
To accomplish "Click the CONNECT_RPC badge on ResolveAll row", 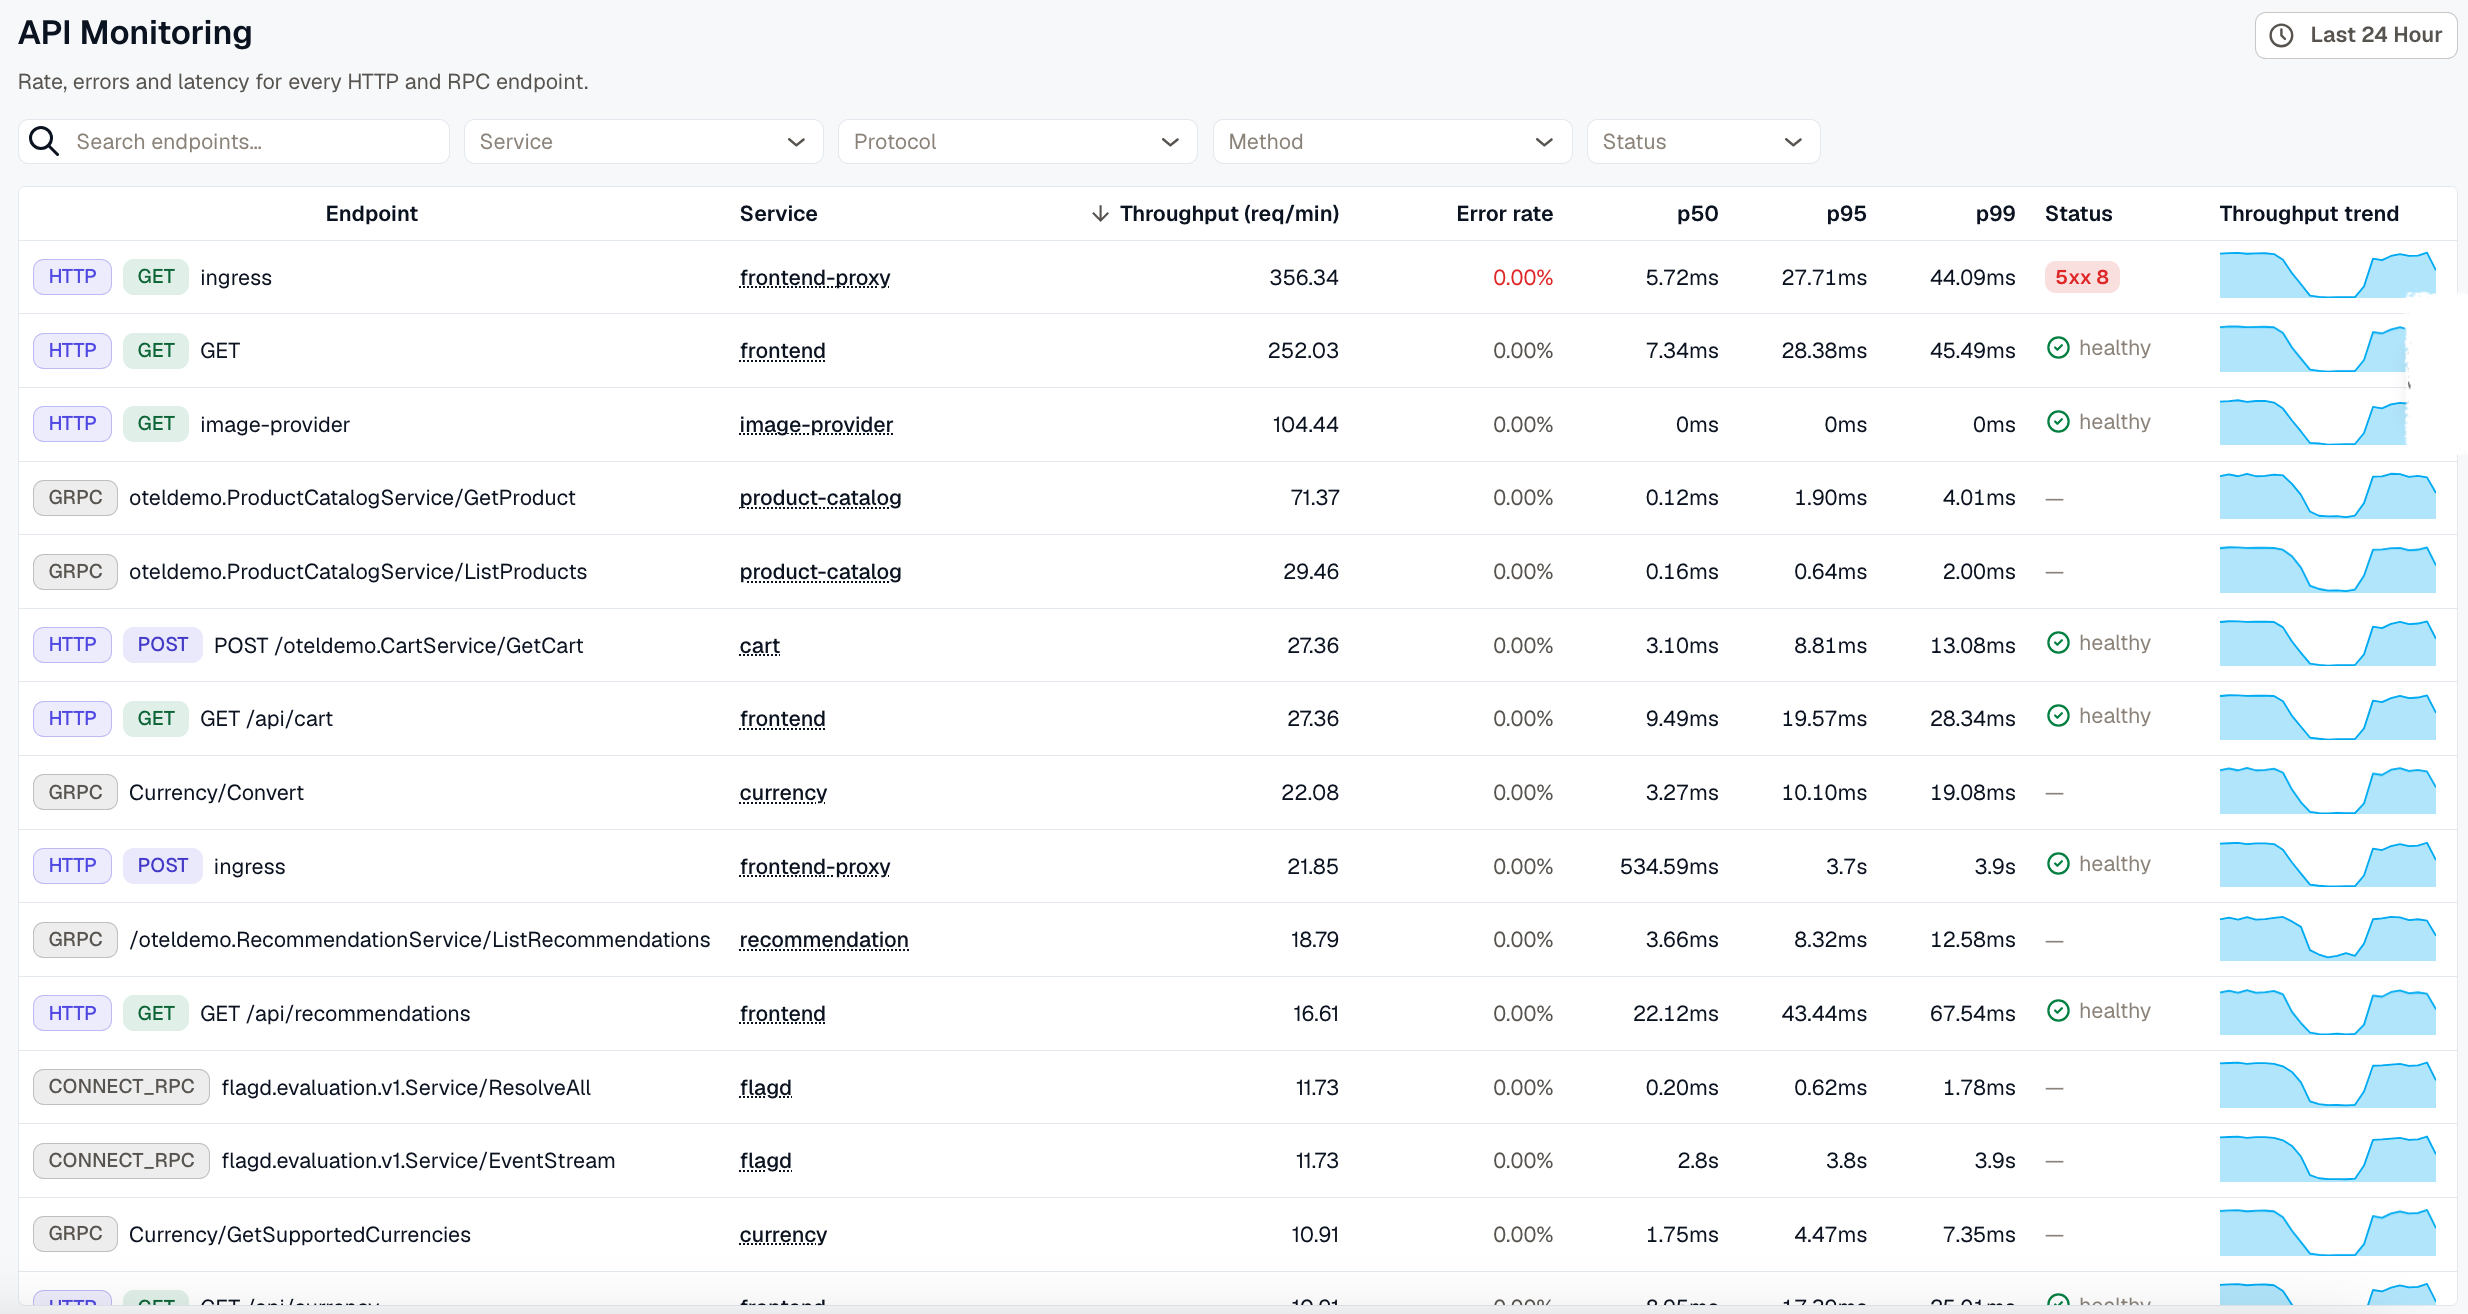I will 121,1087.
